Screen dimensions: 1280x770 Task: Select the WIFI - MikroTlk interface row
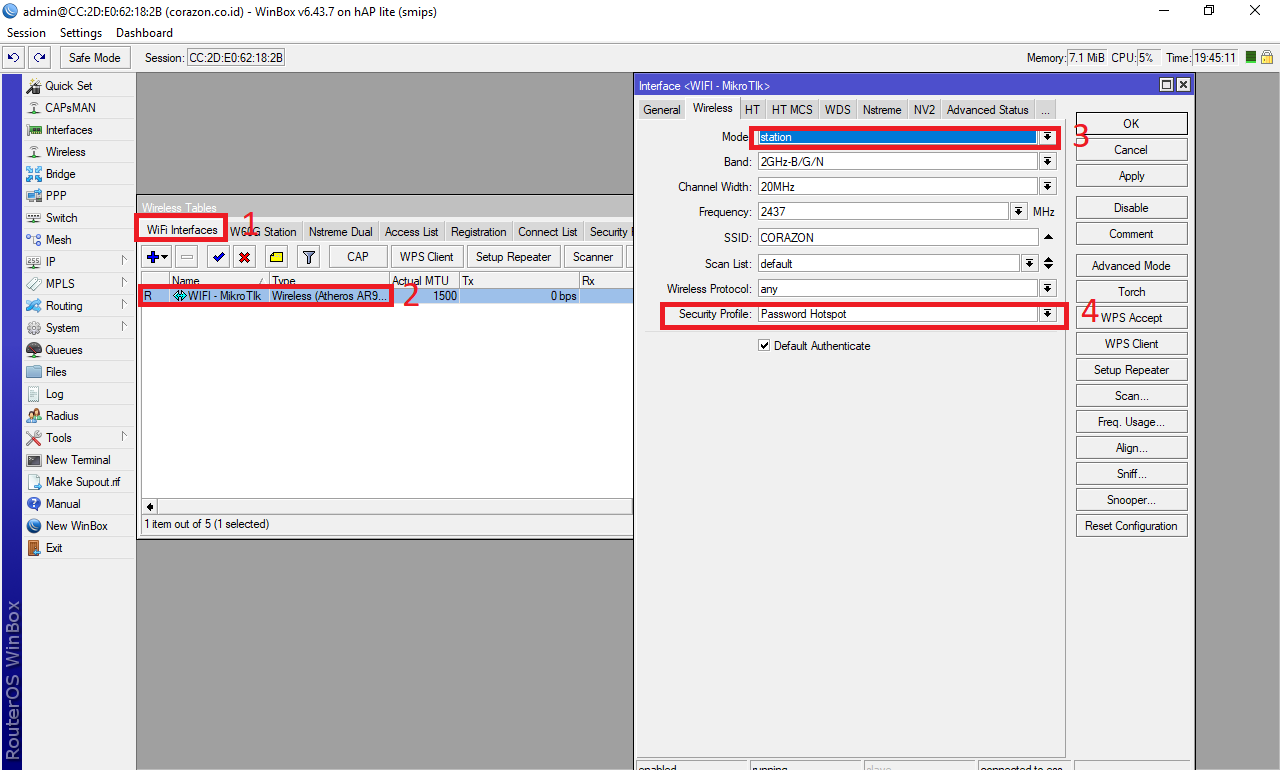point(386,296)
